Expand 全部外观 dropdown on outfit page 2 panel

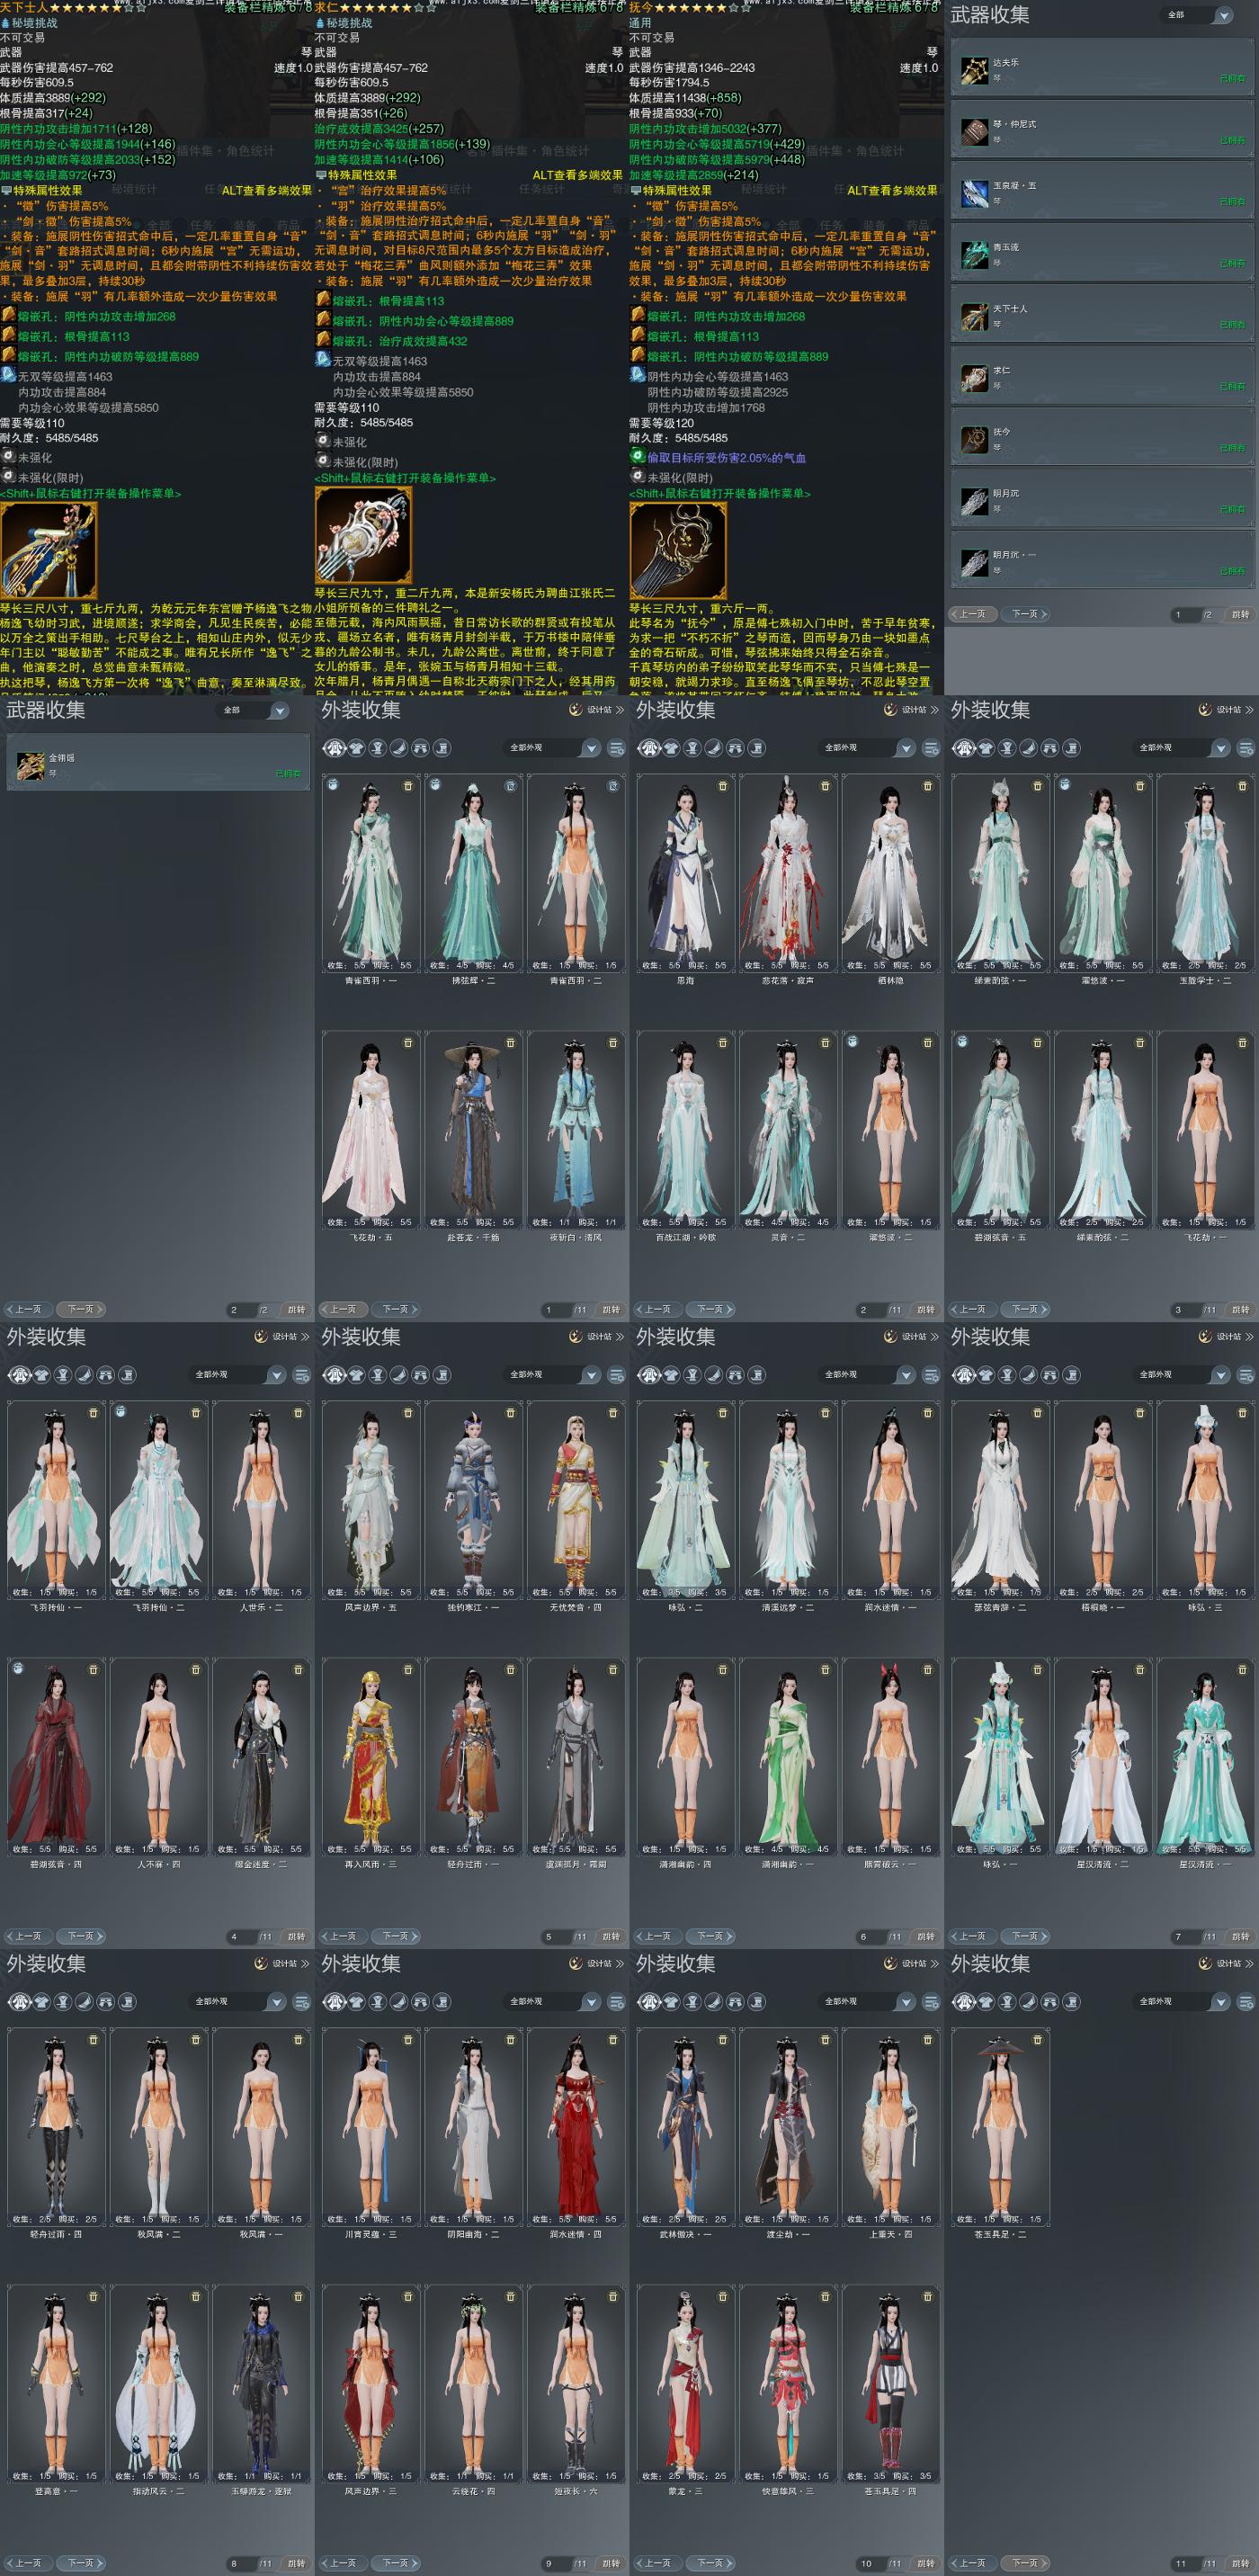pos(869,748)
